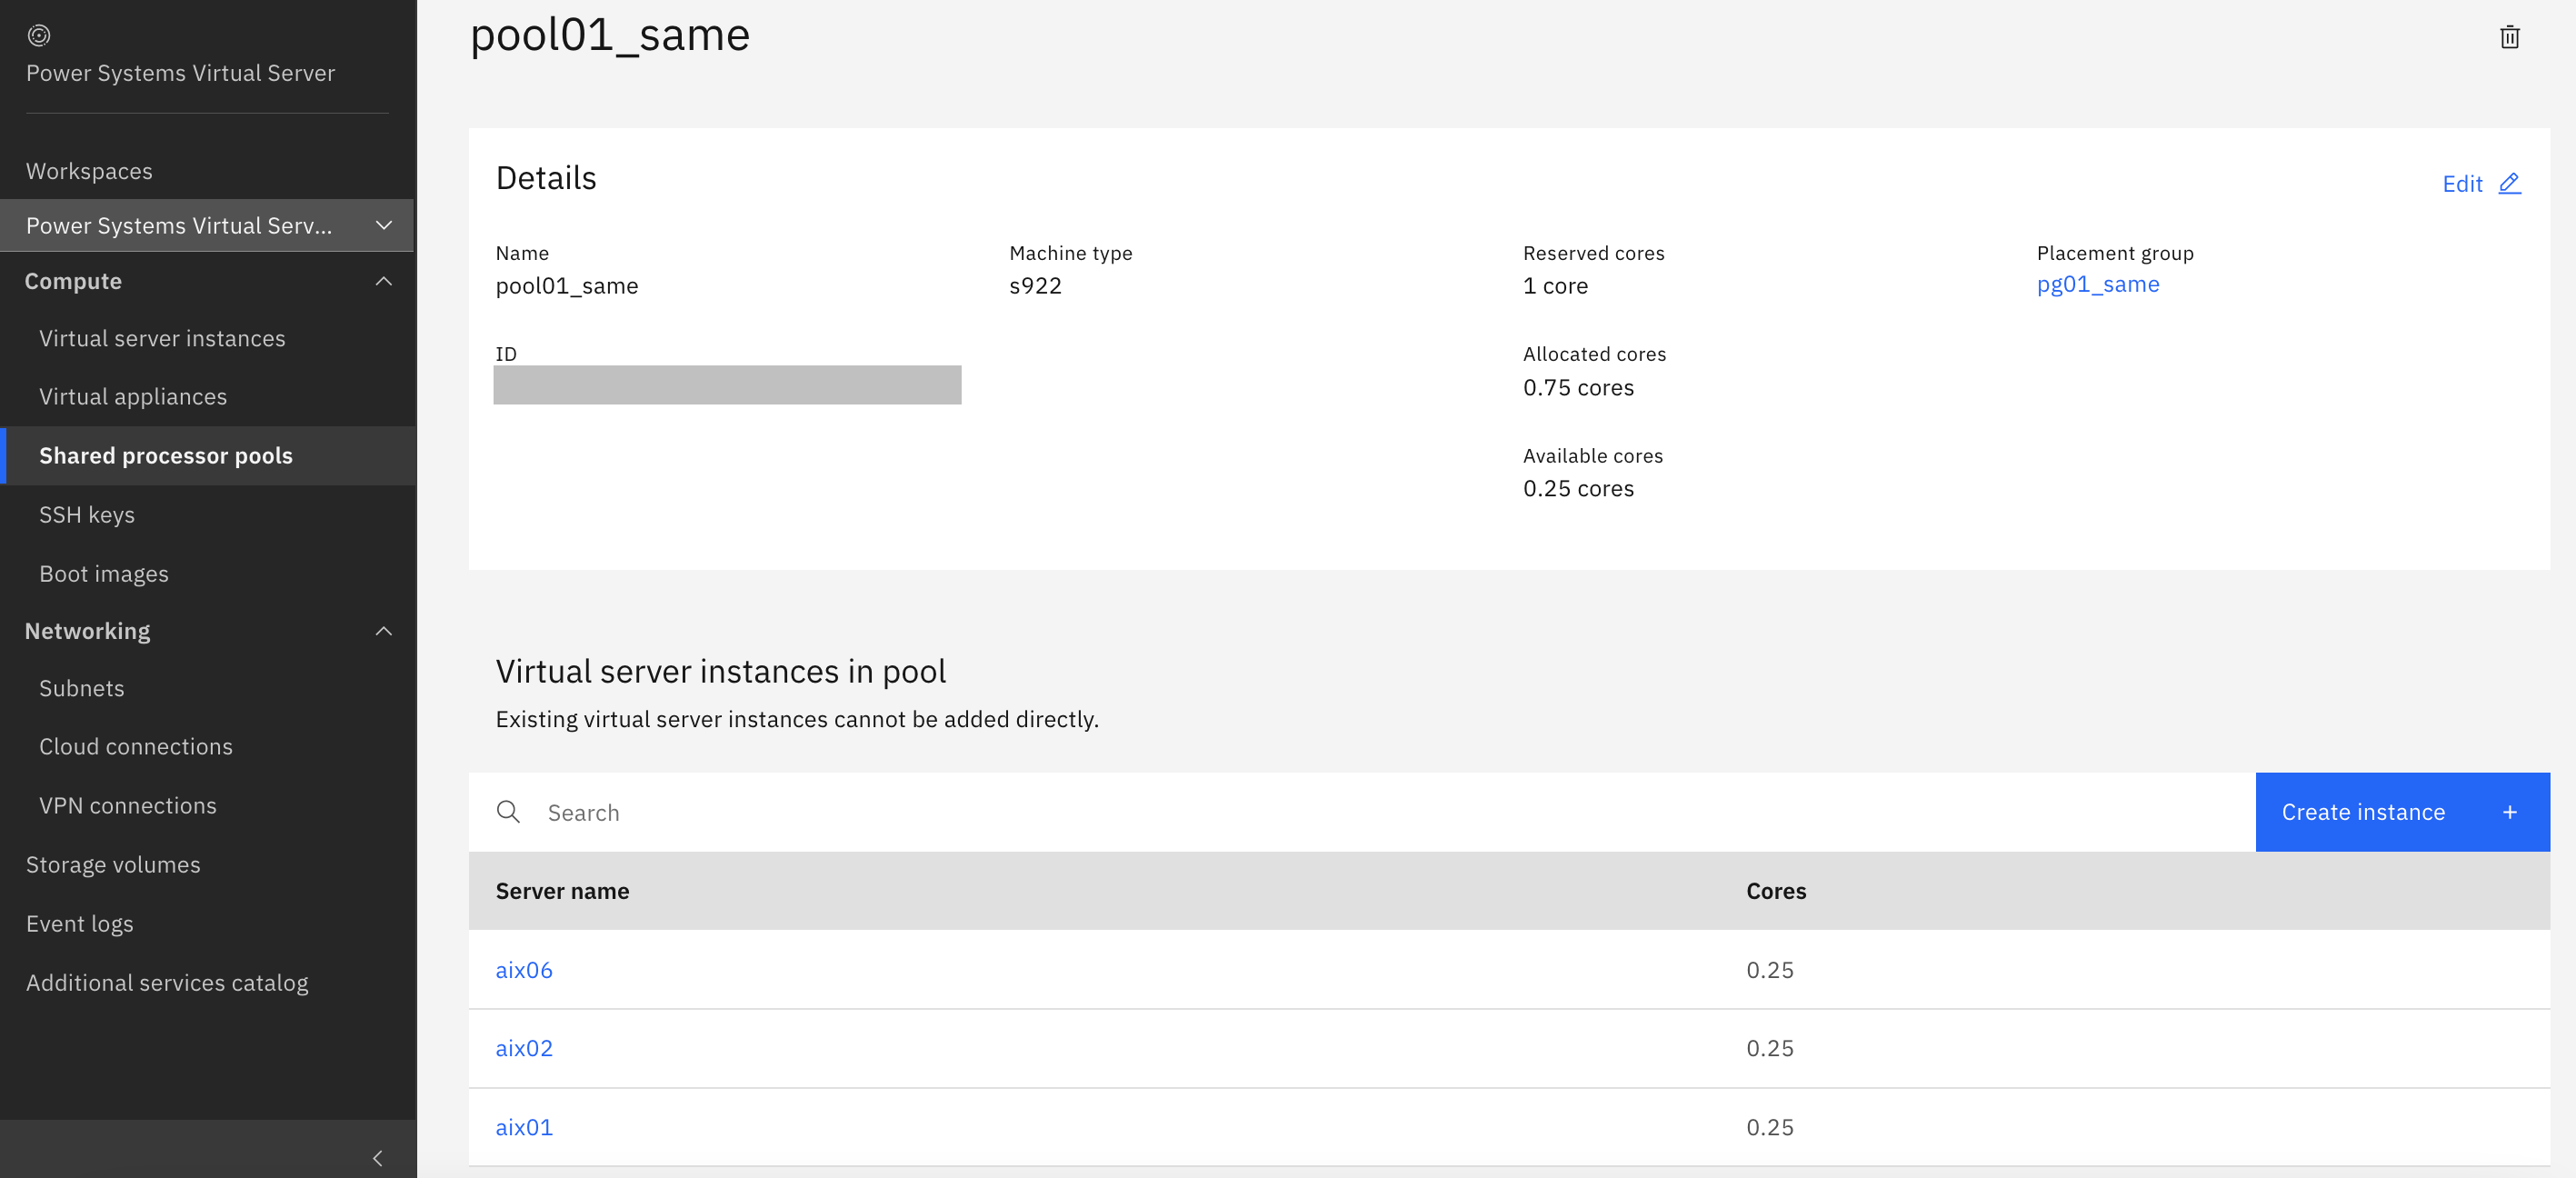2576x1178 pixels.
Task: Open the pg01_same placement group link
Action: click(x=2098, y=284)
